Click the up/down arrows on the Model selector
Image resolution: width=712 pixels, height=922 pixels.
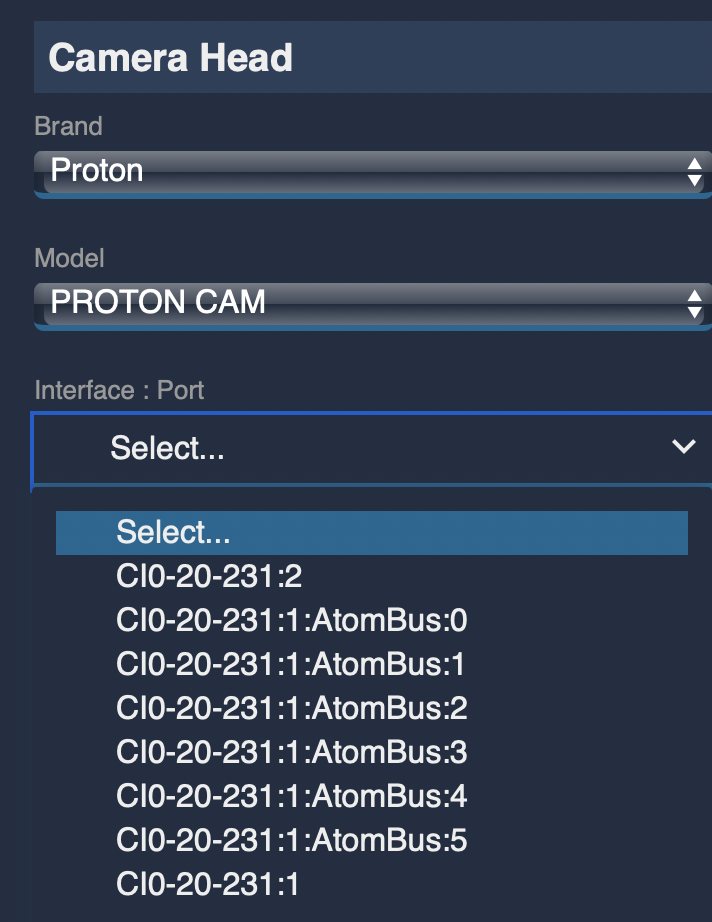(x=695, y=303)
